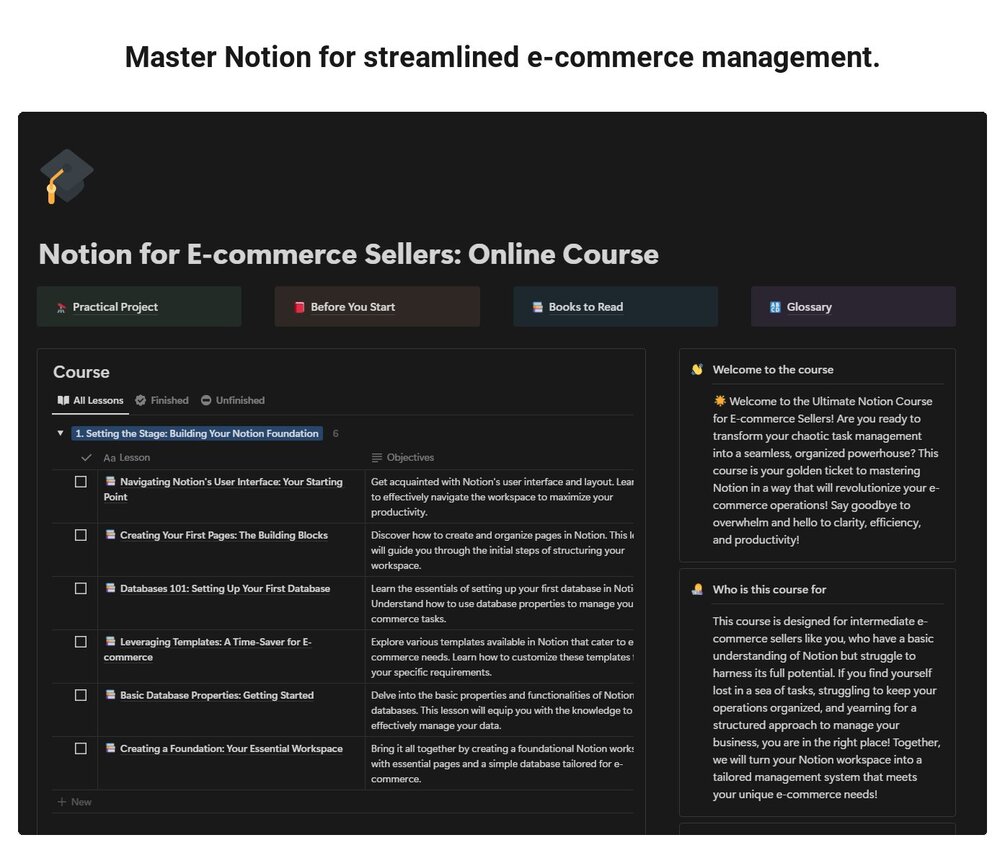The width and height of the screenshot is (1005, 853).
Task: Click the stacked books icon beside Books to Read
Action: click(538, 307)
